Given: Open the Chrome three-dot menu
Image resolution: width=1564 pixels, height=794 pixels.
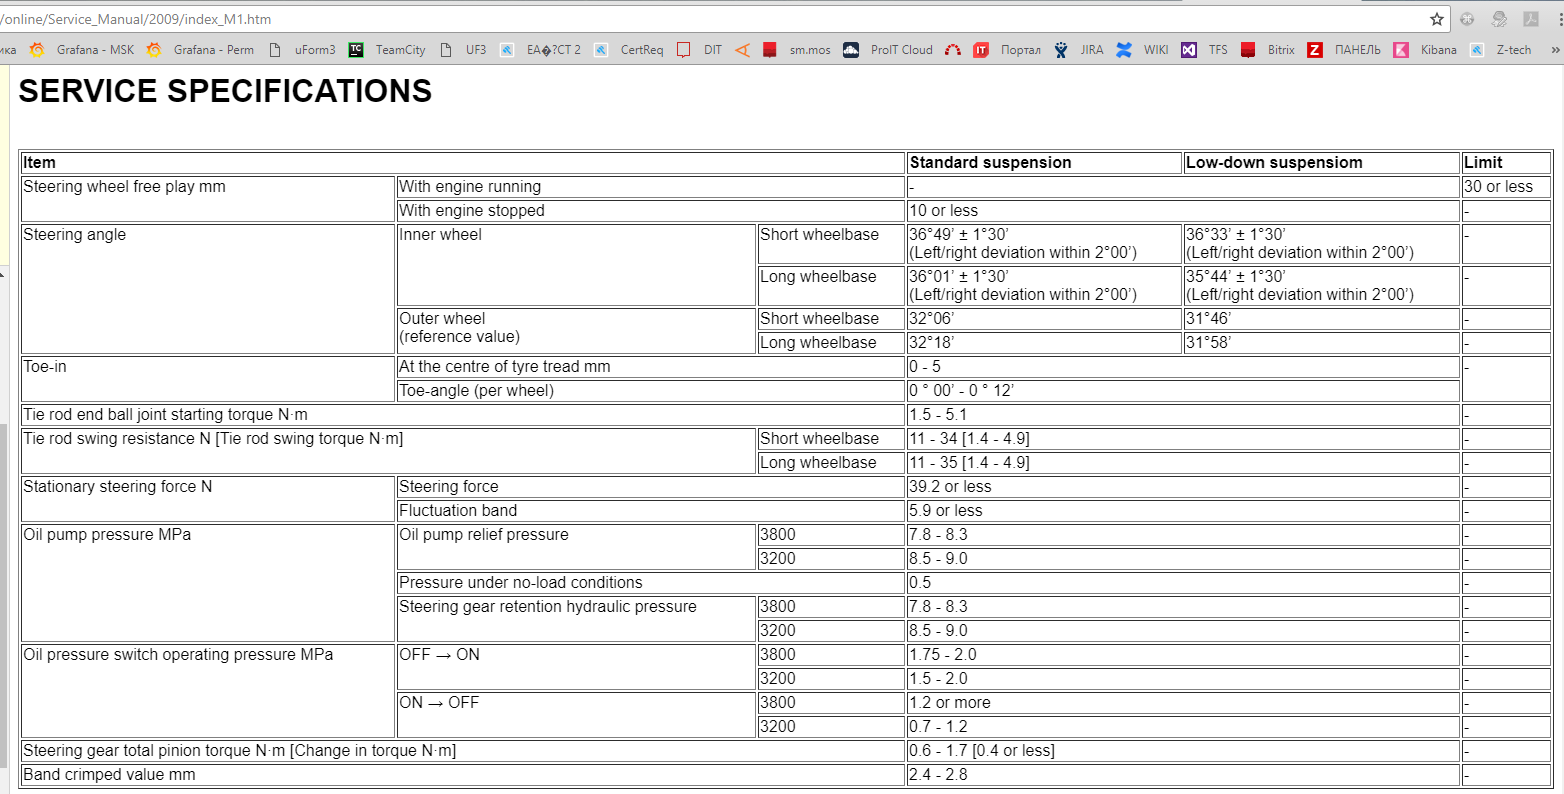Looking at the screenshot, I should (1559, 19).
